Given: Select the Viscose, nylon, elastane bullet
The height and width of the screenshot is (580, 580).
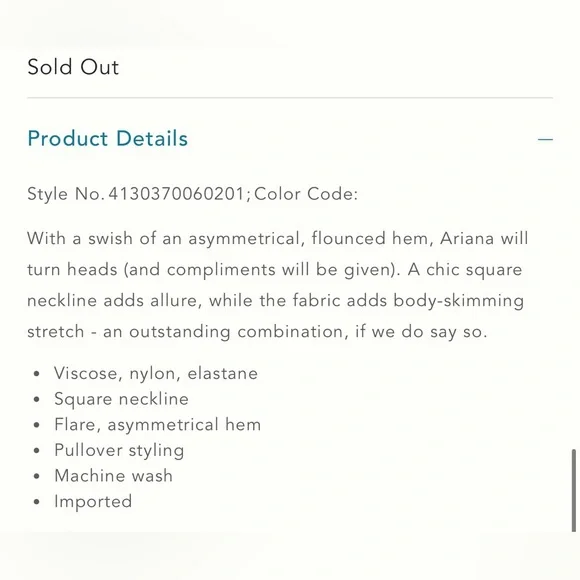Looking at the screenshot, I should point(156,373).
